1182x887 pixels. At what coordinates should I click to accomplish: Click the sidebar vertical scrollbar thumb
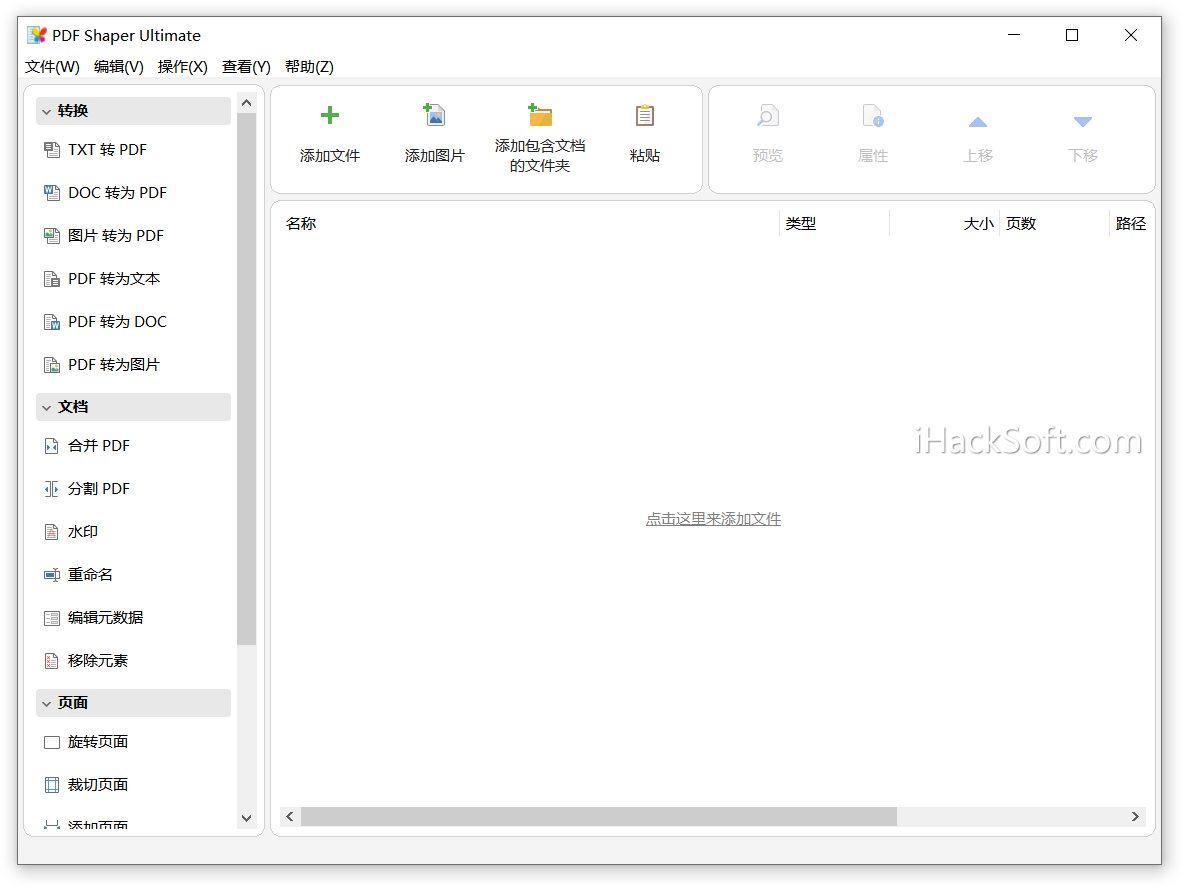coord(247,378)
